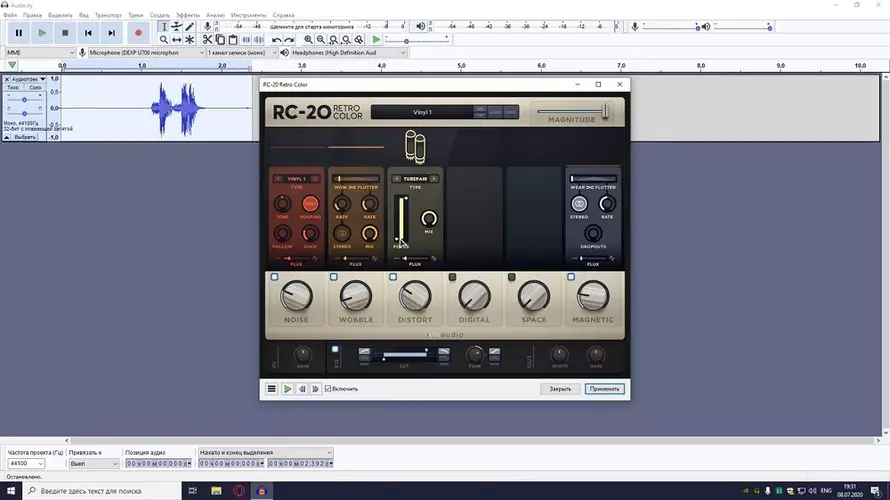
Task: Click the Pause button in Audacity transport
Action: click(x=19, y=33)
